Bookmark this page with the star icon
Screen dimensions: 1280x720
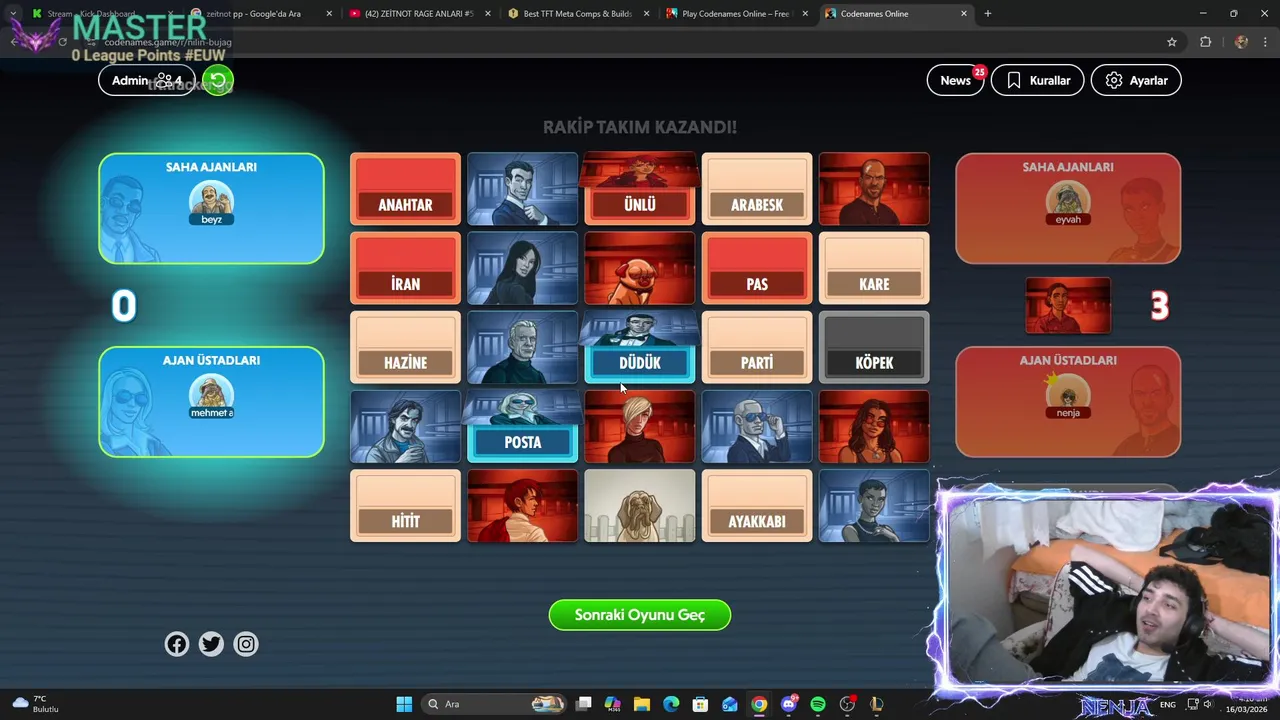[x=1172, y=42]
